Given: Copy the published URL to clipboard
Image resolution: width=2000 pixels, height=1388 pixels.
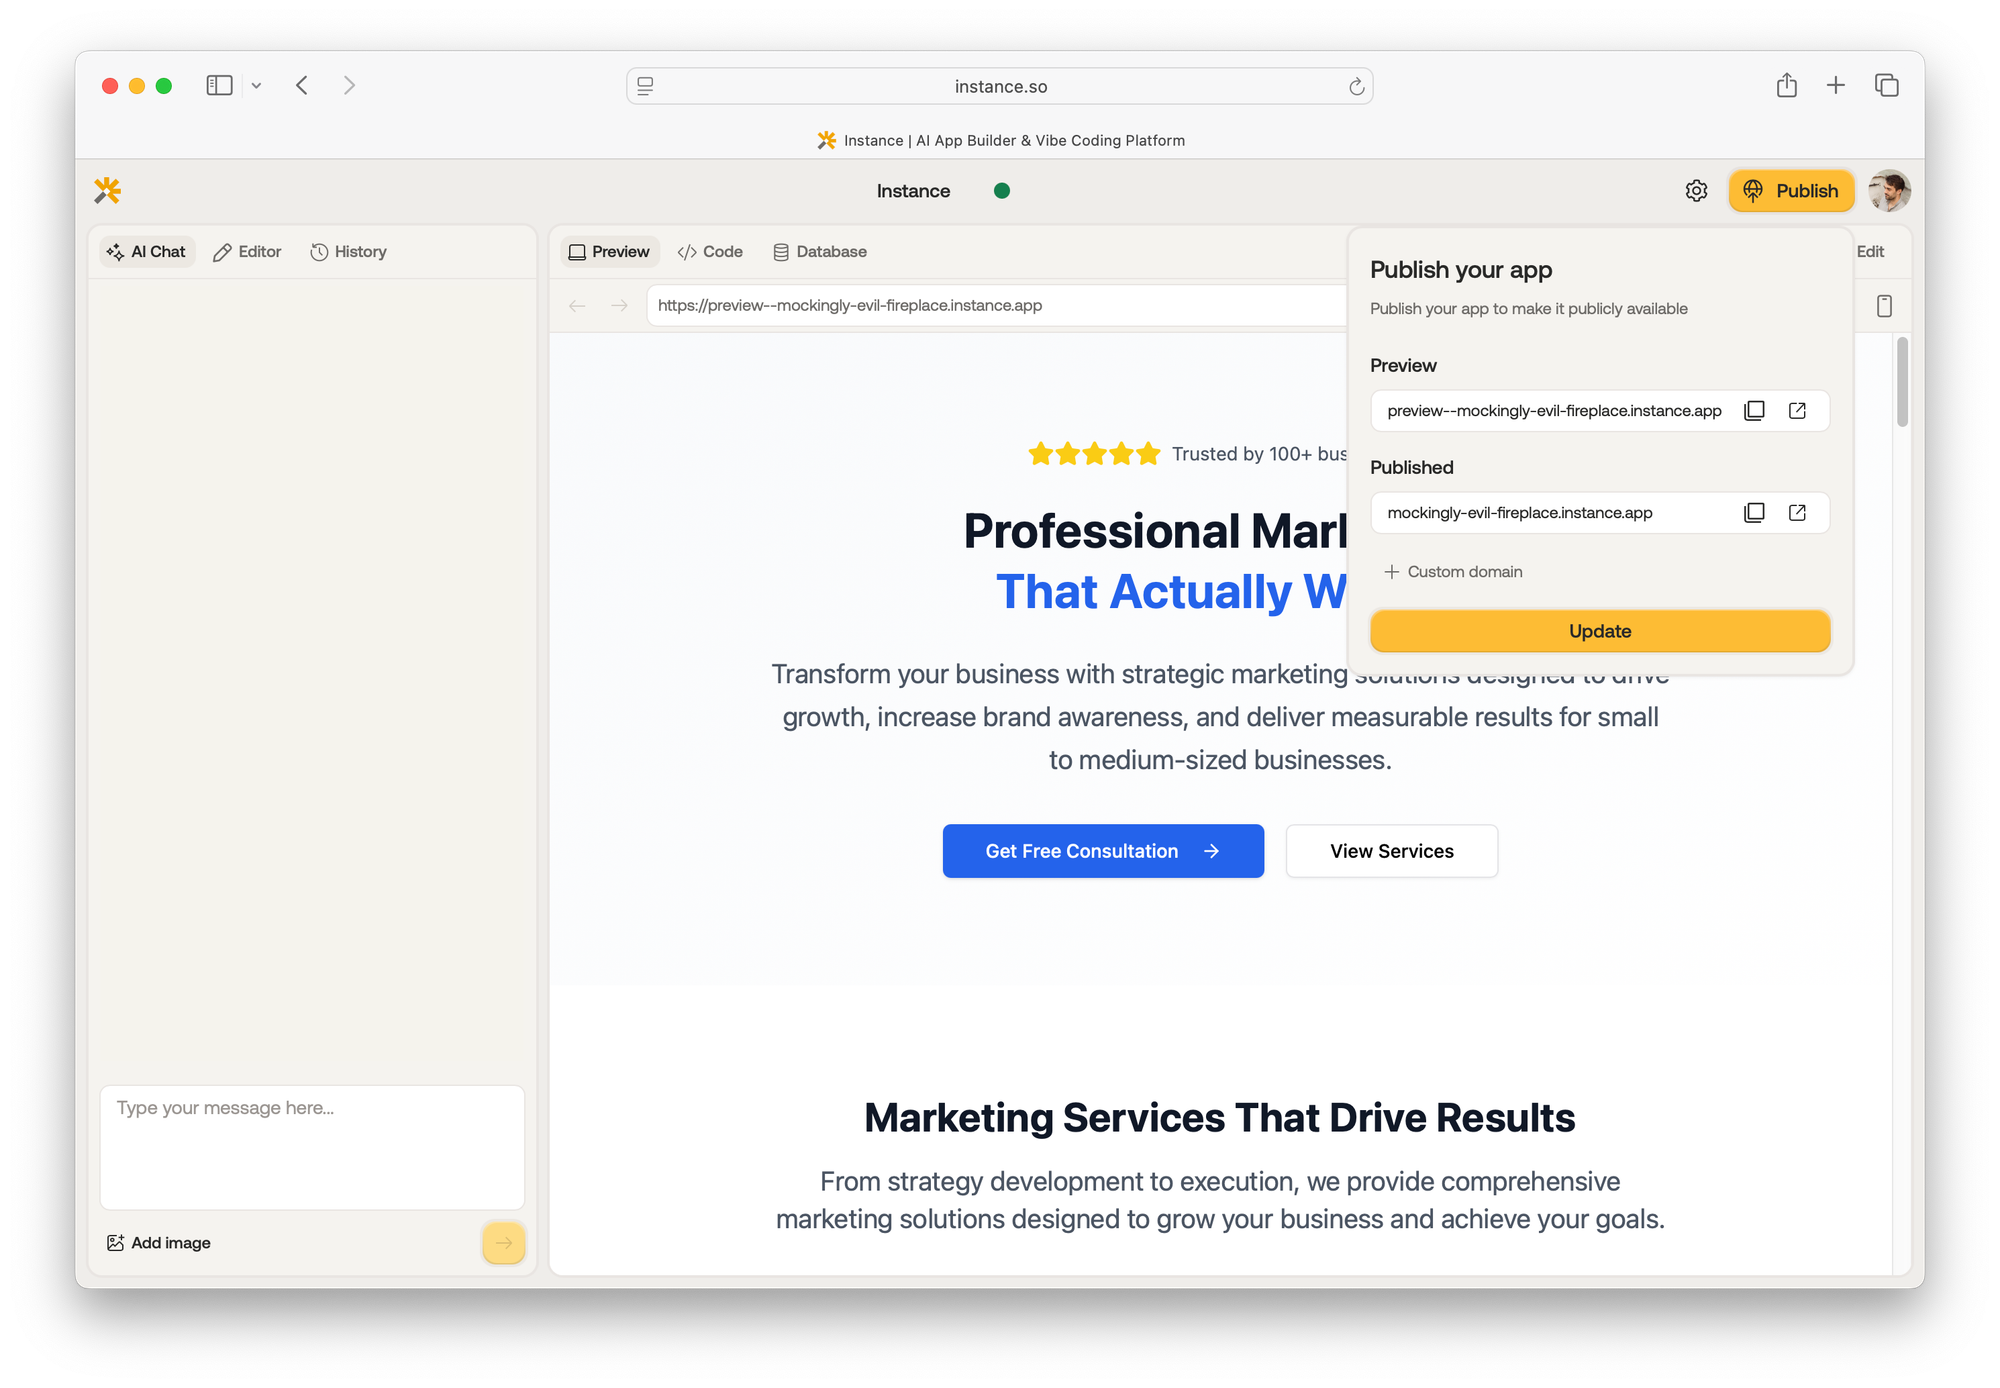Looking at the screenshot, I should [1754, 513].
